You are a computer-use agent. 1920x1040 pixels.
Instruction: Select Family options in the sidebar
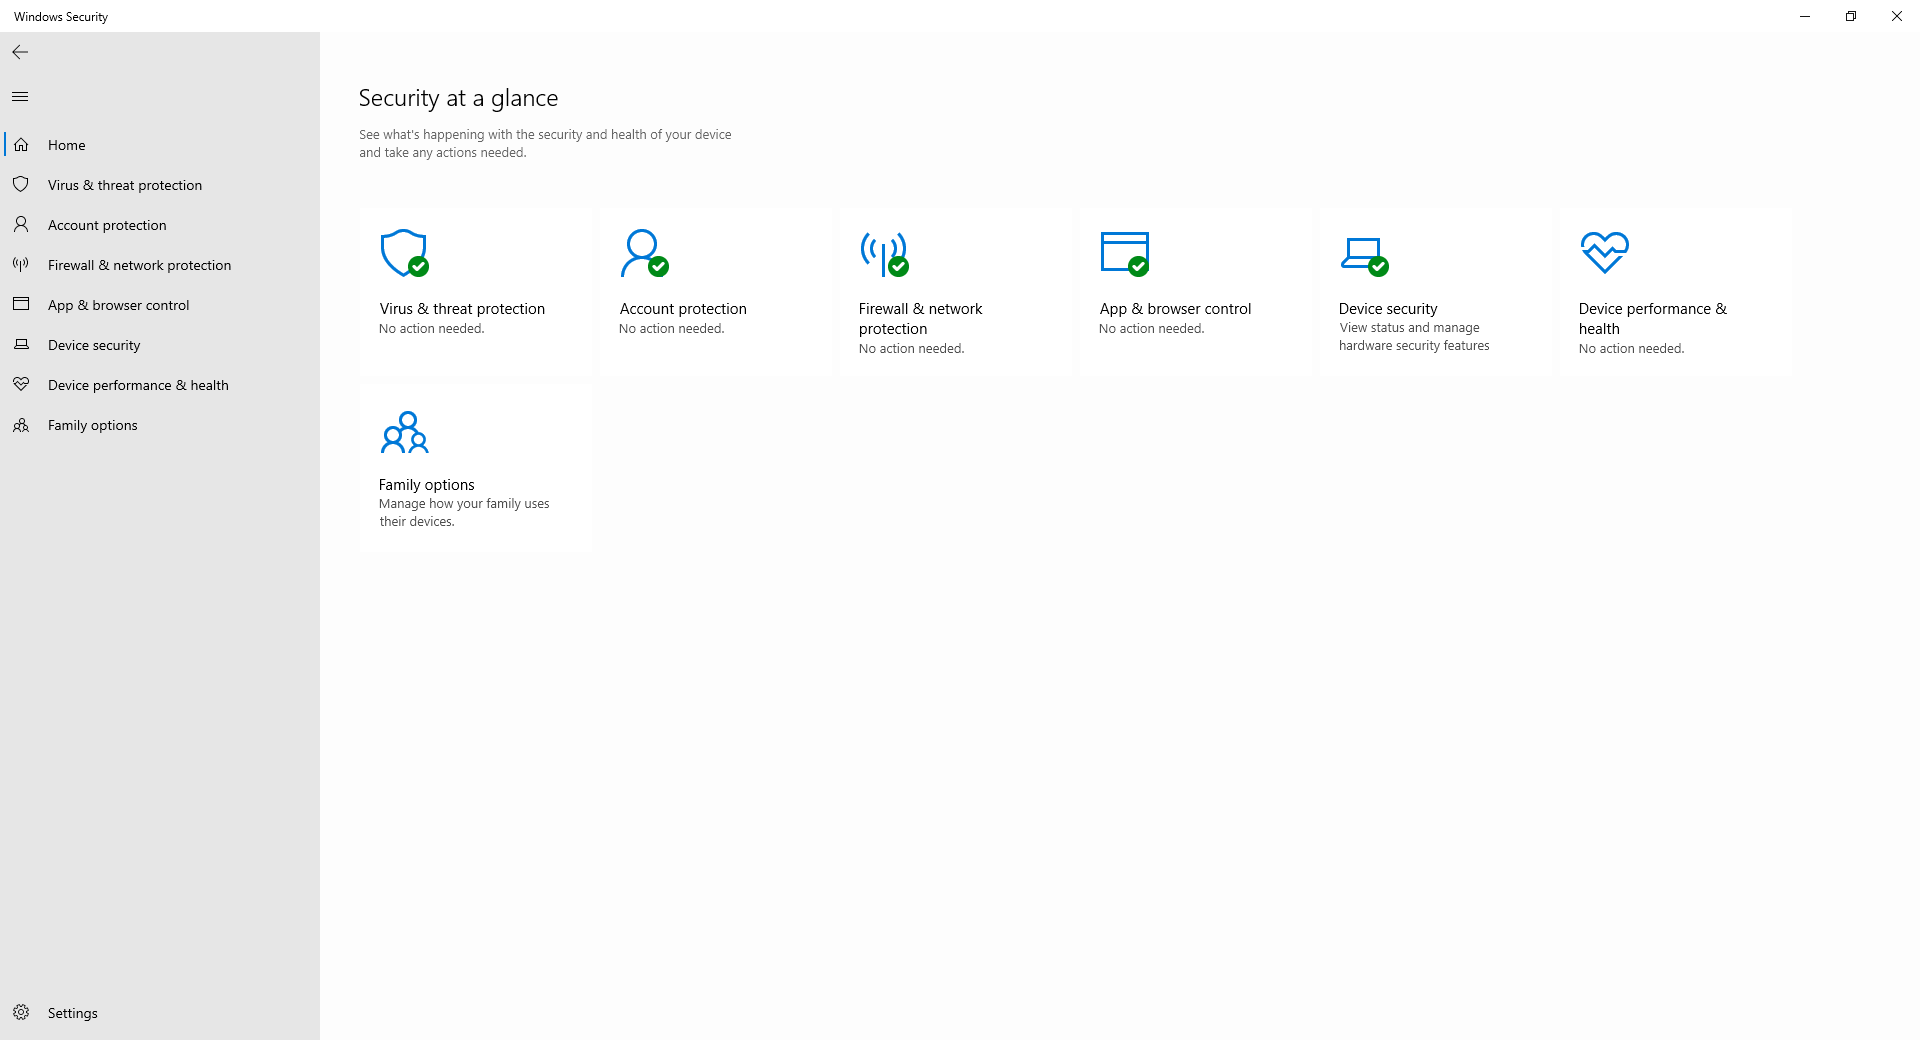tap(93, 425)
